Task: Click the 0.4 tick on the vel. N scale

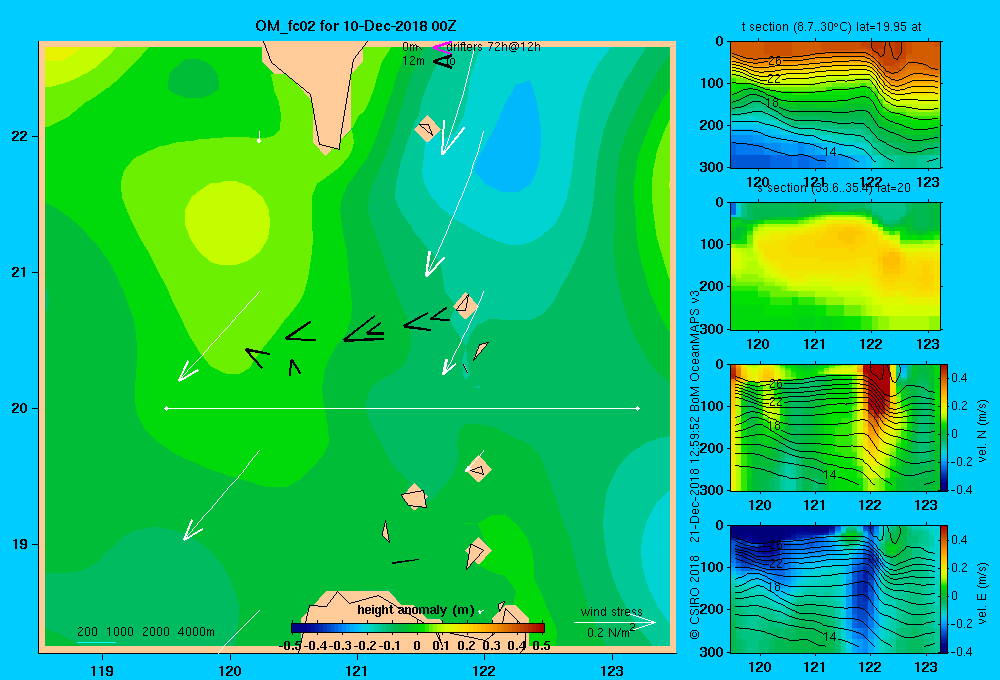Action: tap(959, 378)
